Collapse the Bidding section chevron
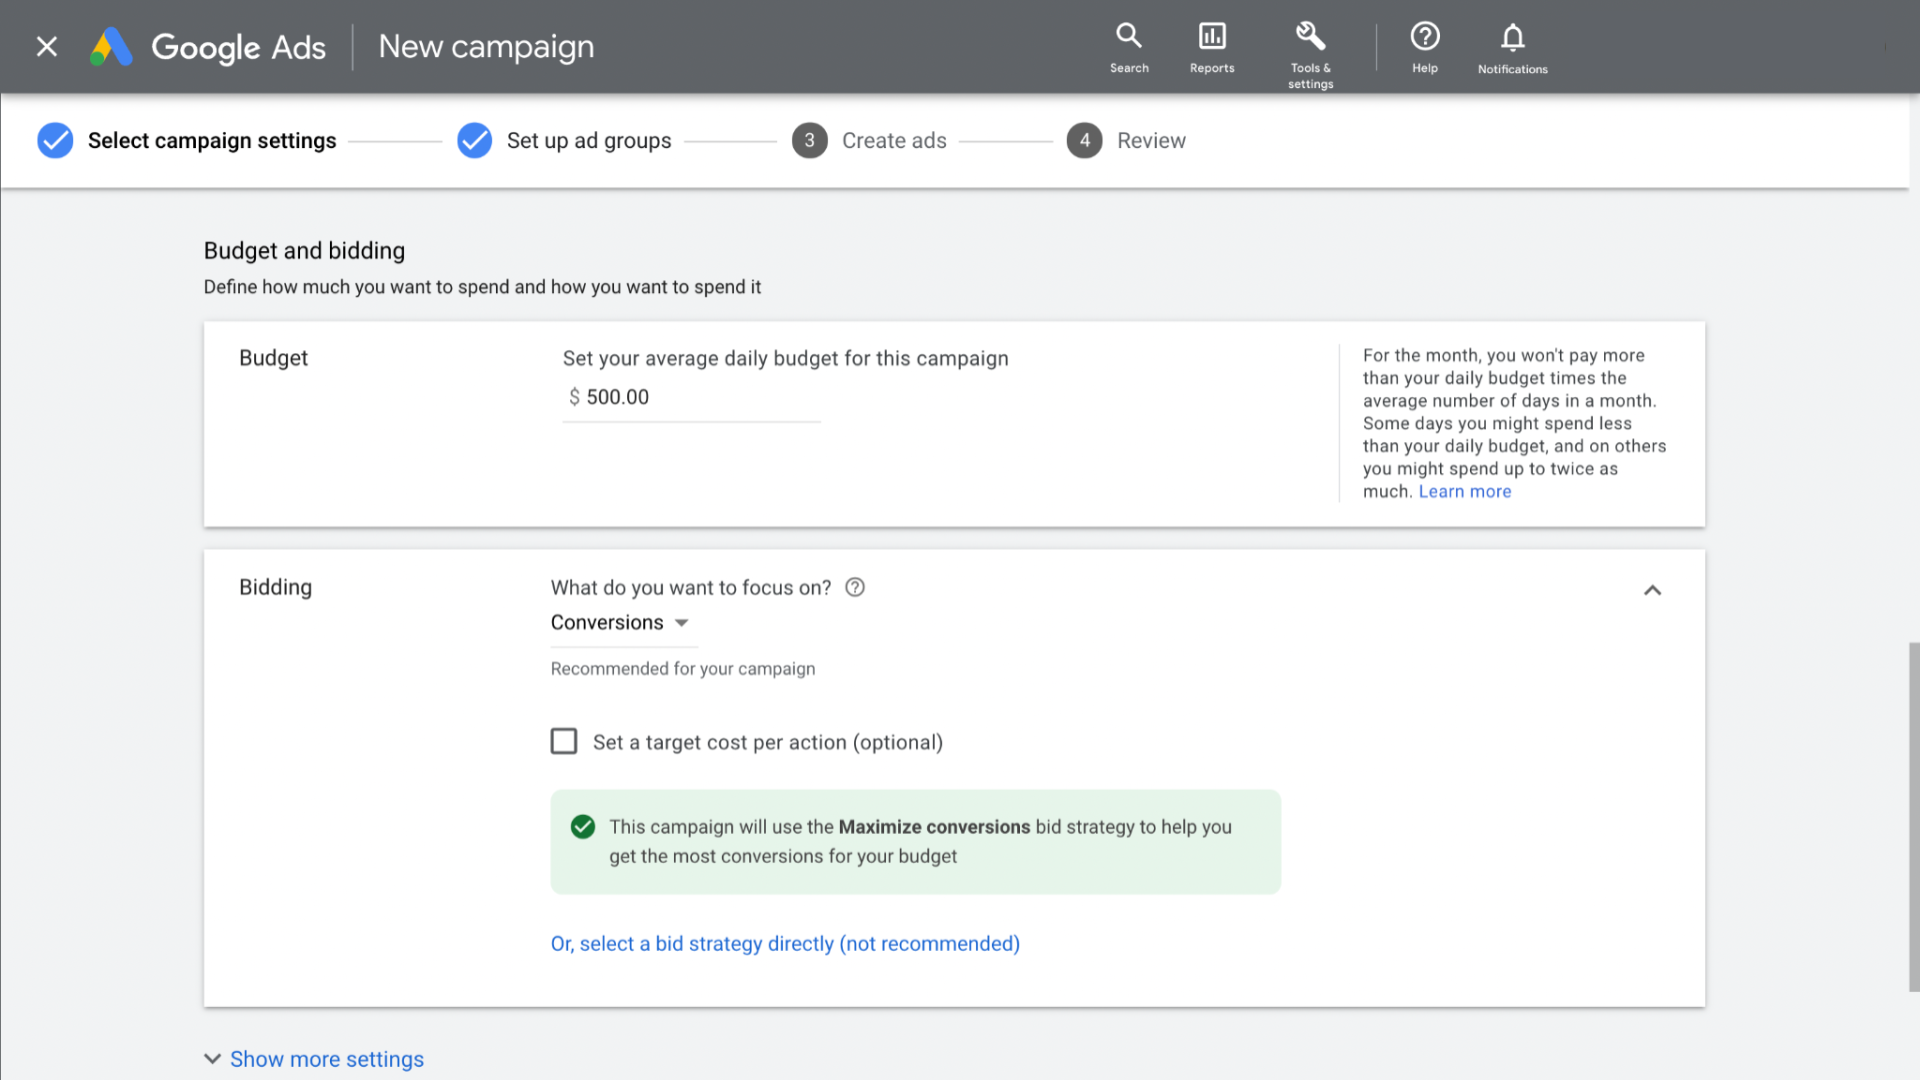 pyautogui.click(x=1652, y=590)
